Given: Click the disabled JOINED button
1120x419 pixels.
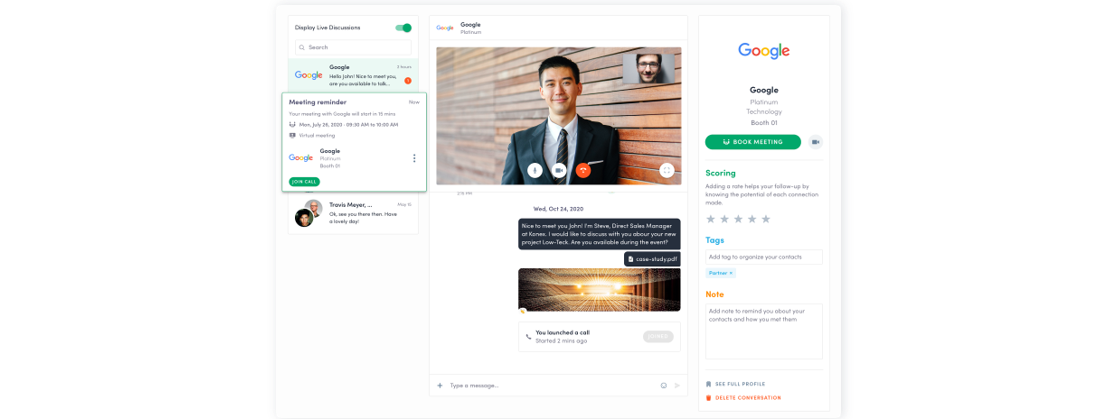Looking at the screenshot, I should (x=658, y=336).
